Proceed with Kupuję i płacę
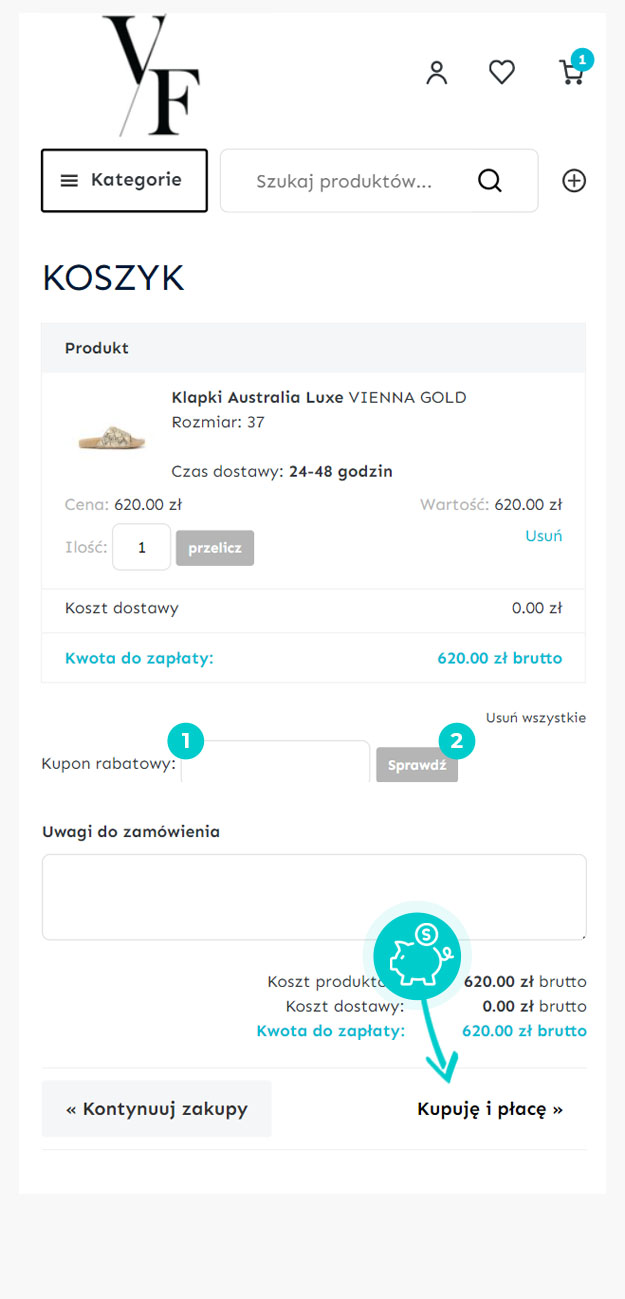Image resolution: width=625 pixels, height=1299 pixels. point(490,1109)
